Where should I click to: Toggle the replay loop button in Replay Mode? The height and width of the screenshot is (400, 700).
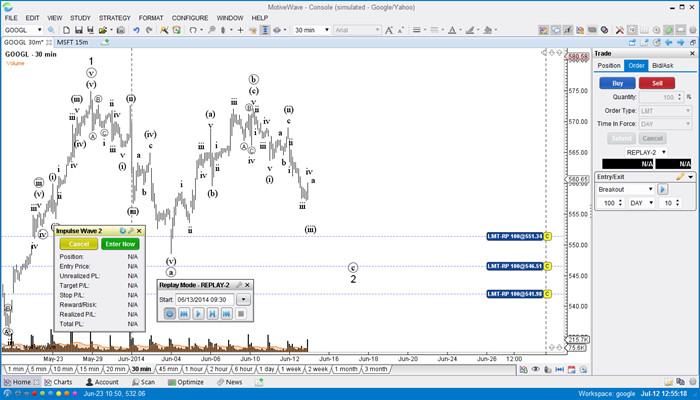tap(170, 313)
